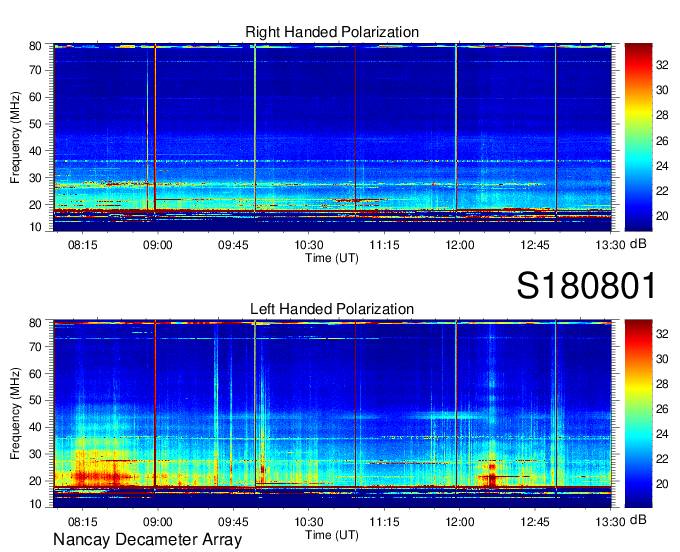This screenshot has width=680, height=552.
Task: Click the dB unit label of upper plot
Action: [638, 244]
